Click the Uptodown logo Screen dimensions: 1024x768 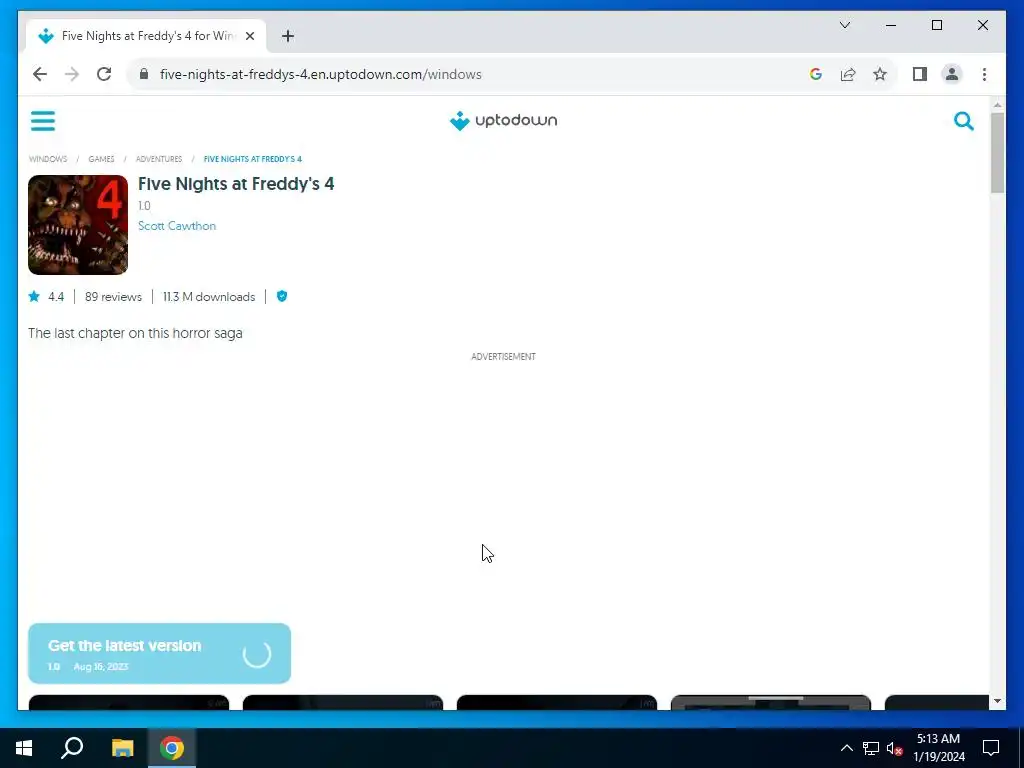click(504, 121)
